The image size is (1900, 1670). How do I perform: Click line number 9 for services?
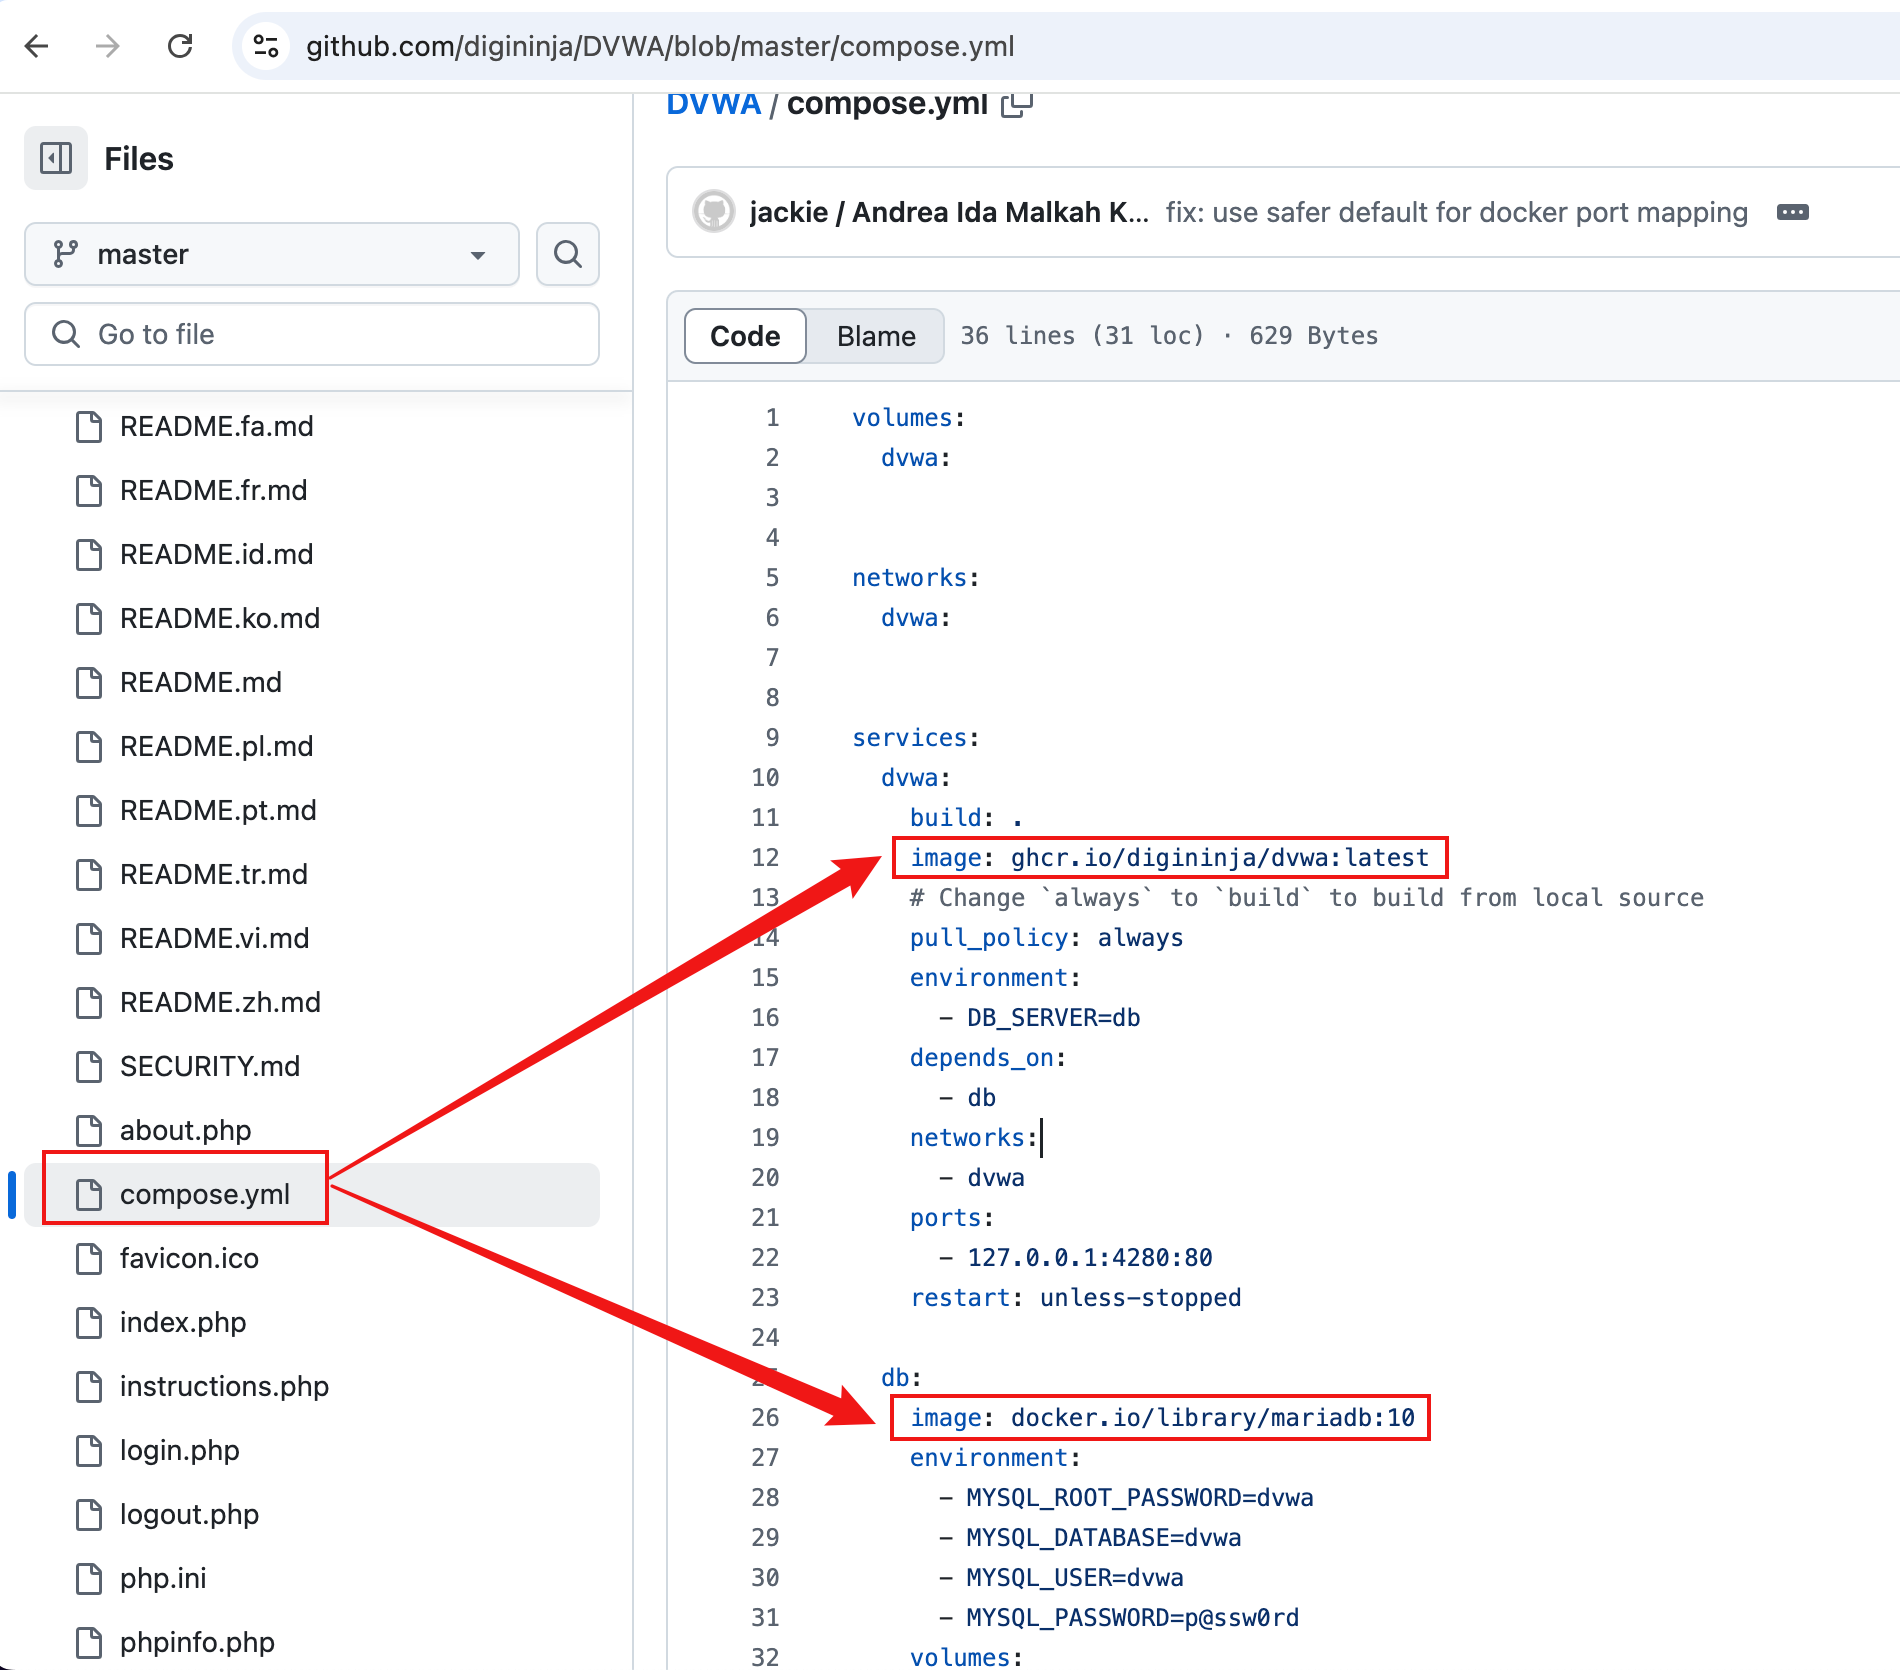772,738
